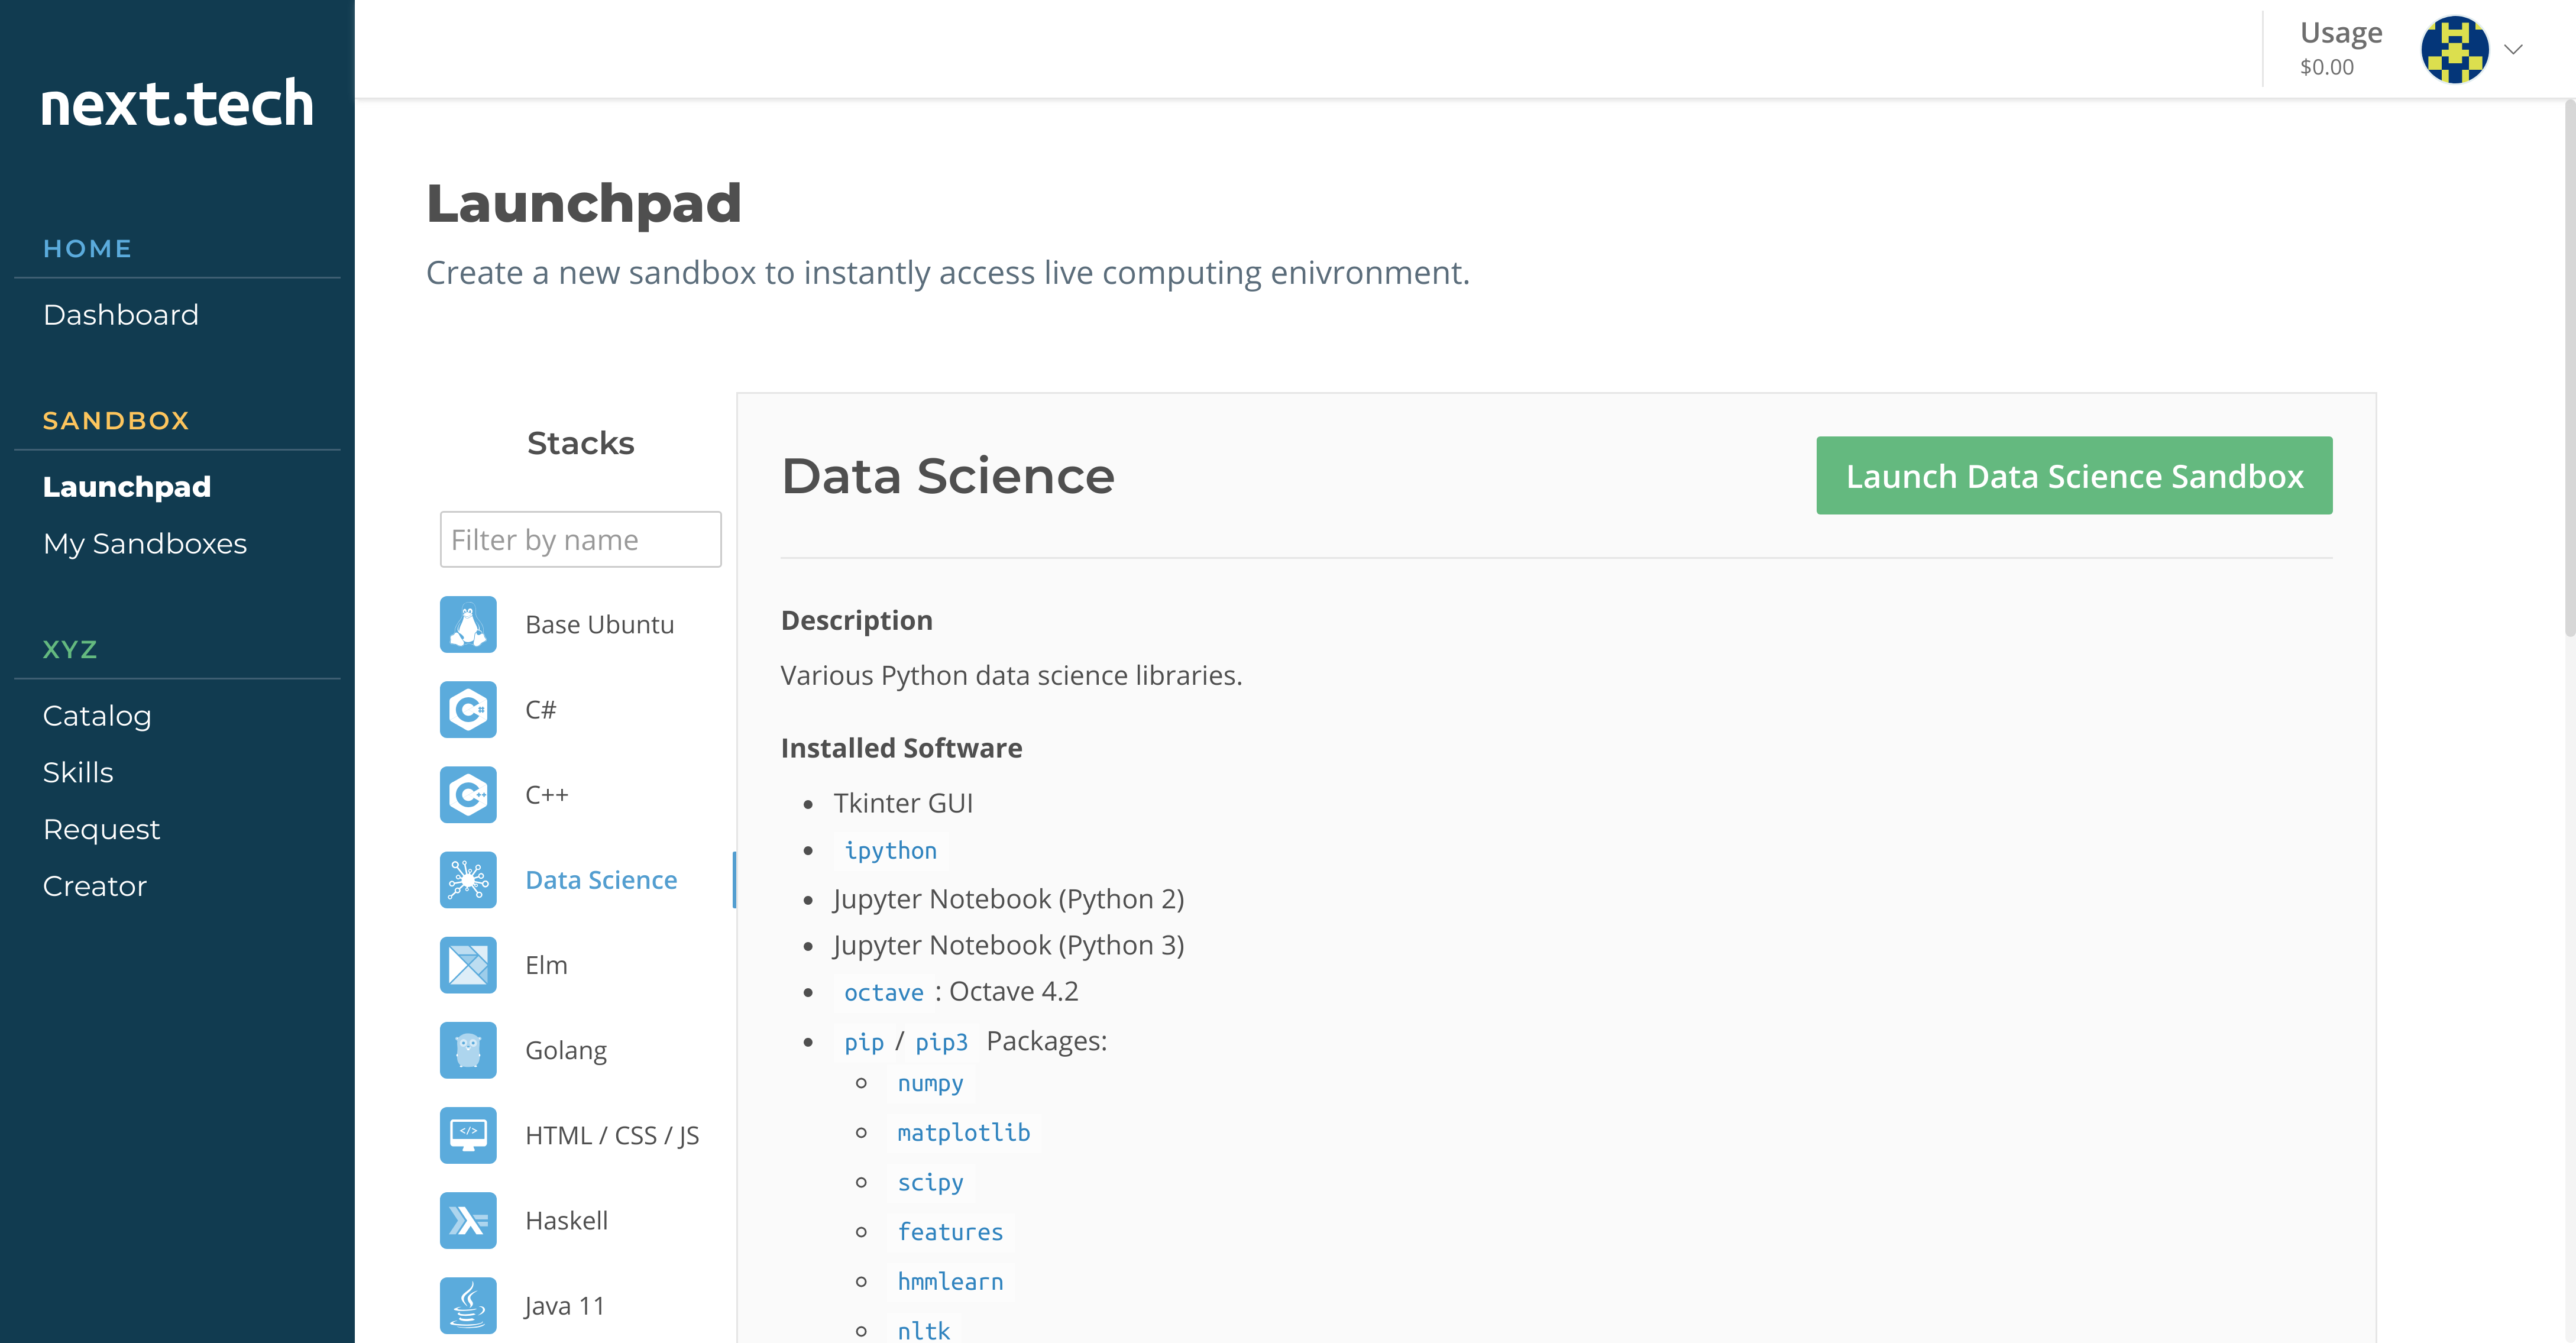The image size is (2576, 1343).
Task: Click the Elm stack icon
Action: pos(468,965)
